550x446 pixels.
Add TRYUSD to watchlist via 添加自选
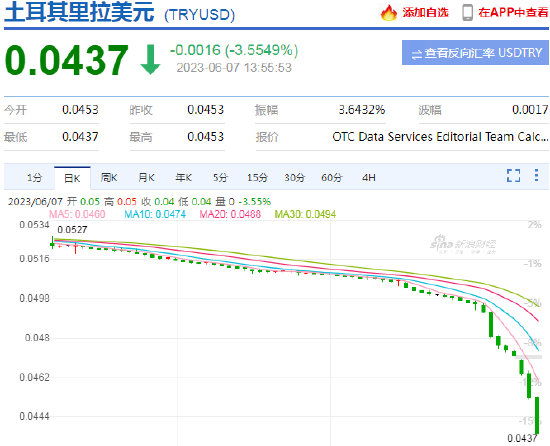[x=425, y=13]
